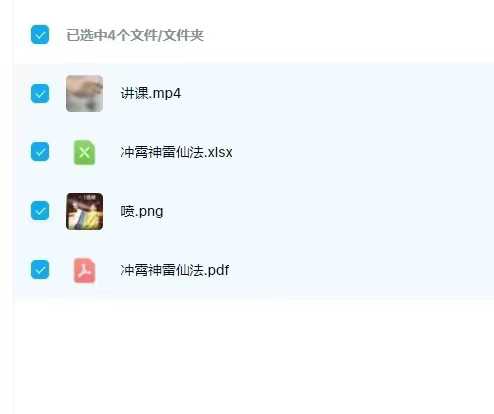Screen dimensions: 494x414
Task: Deselect the 冲霄神雷仙法.xlsx checkbox
Action: 40,152
